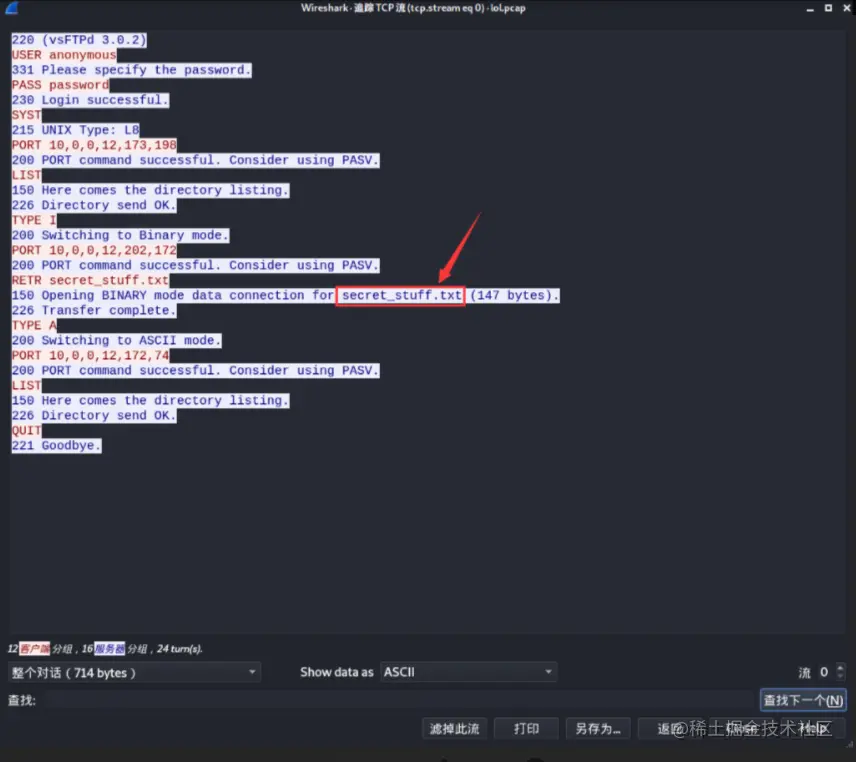
Task: Open the entire conversation (714 bytes) dropdown
Action: (134, 672)
